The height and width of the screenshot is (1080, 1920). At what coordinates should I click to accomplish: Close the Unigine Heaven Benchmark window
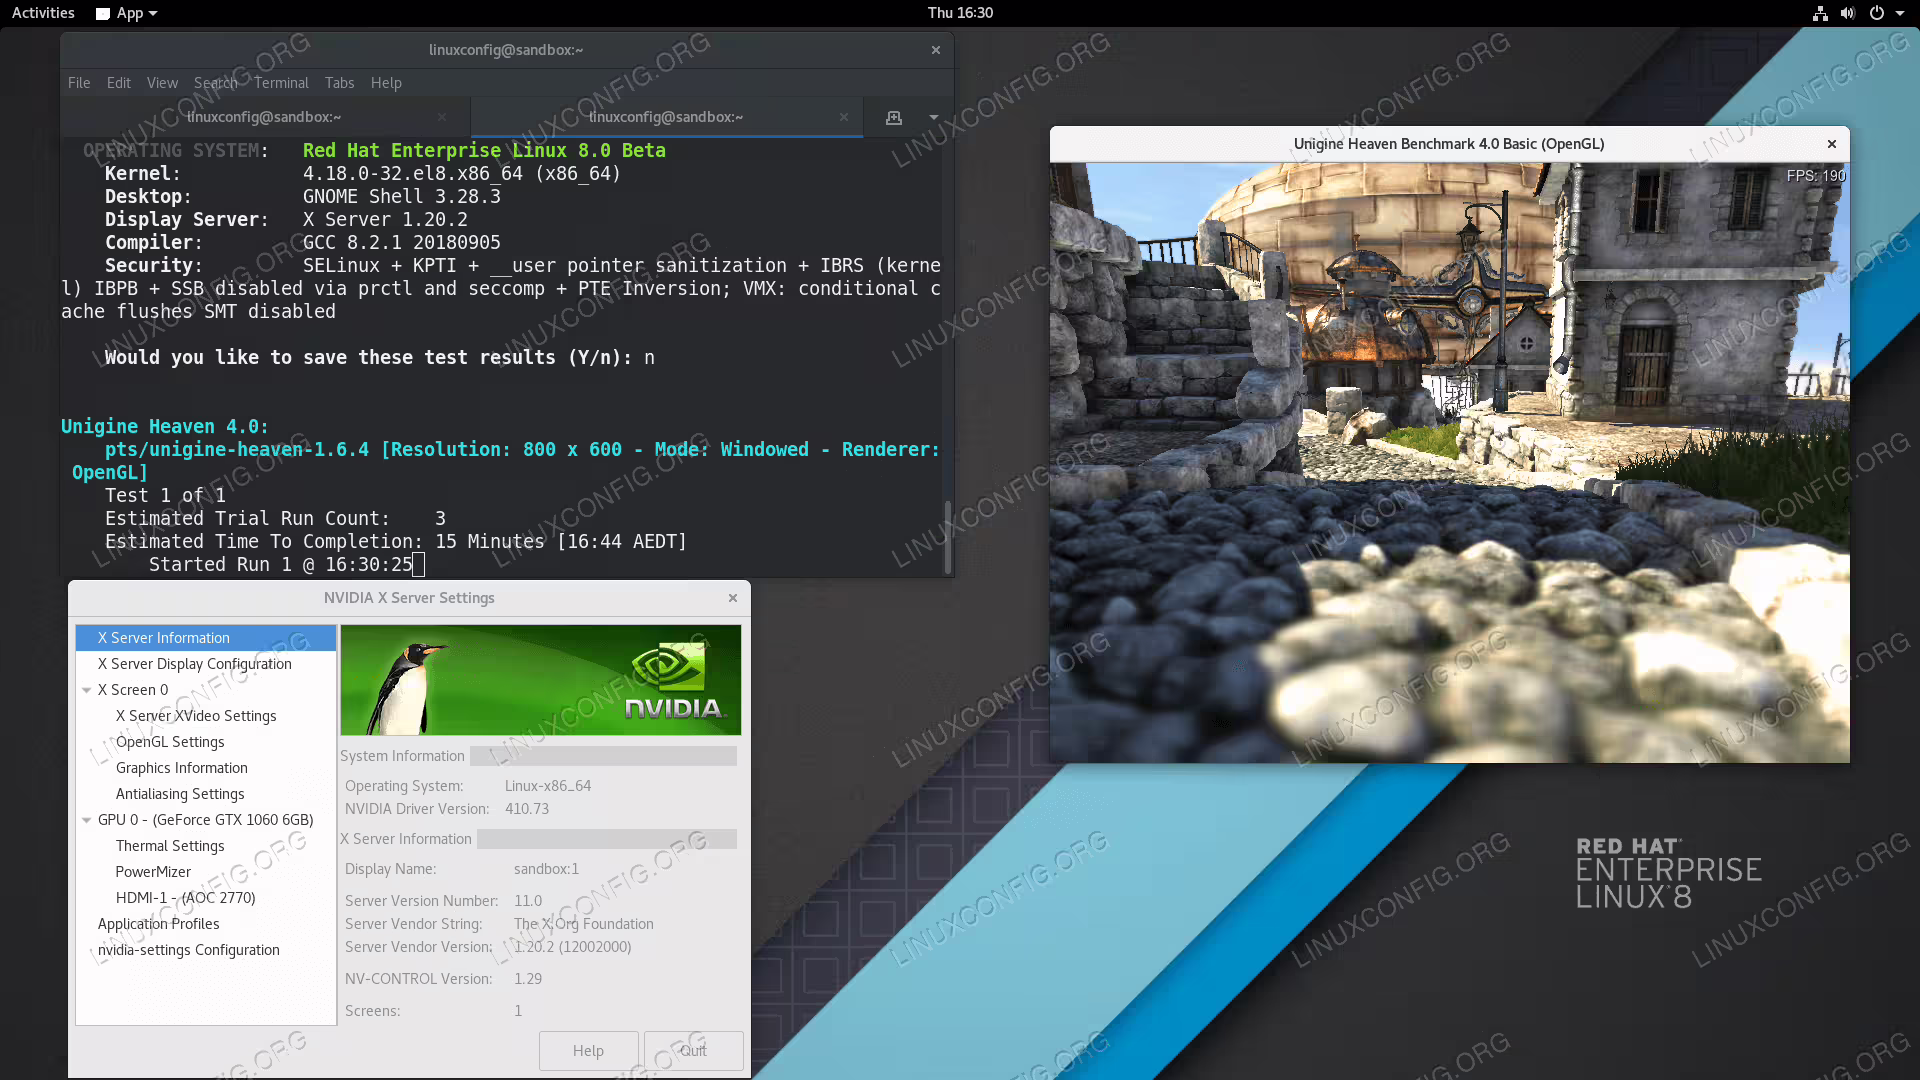pyautogui.click(x=1832, y=144)
